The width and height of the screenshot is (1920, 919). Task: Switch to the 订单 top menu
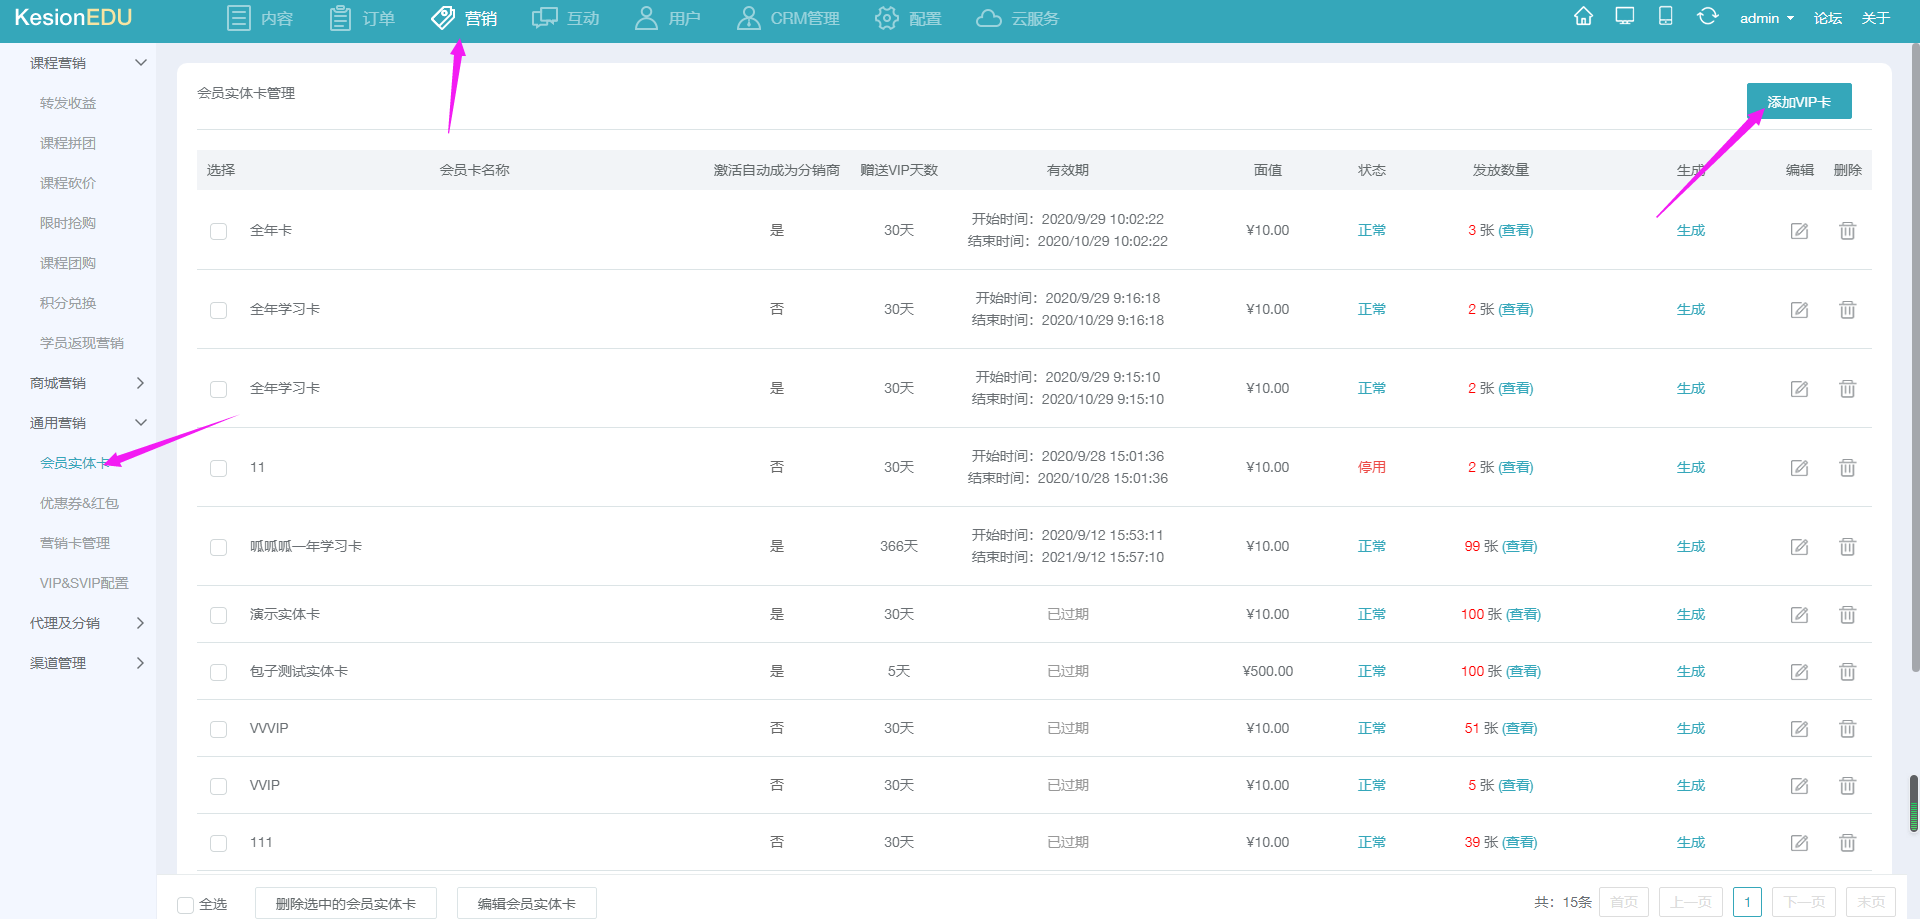362,18
